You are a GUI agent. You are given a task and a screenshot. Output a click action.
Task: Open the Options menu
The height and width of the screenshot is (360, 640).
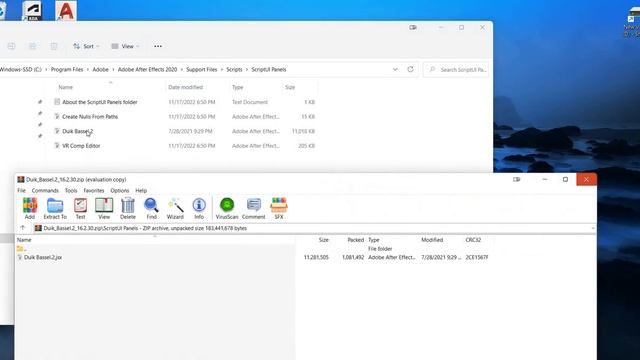click(120, 191)
